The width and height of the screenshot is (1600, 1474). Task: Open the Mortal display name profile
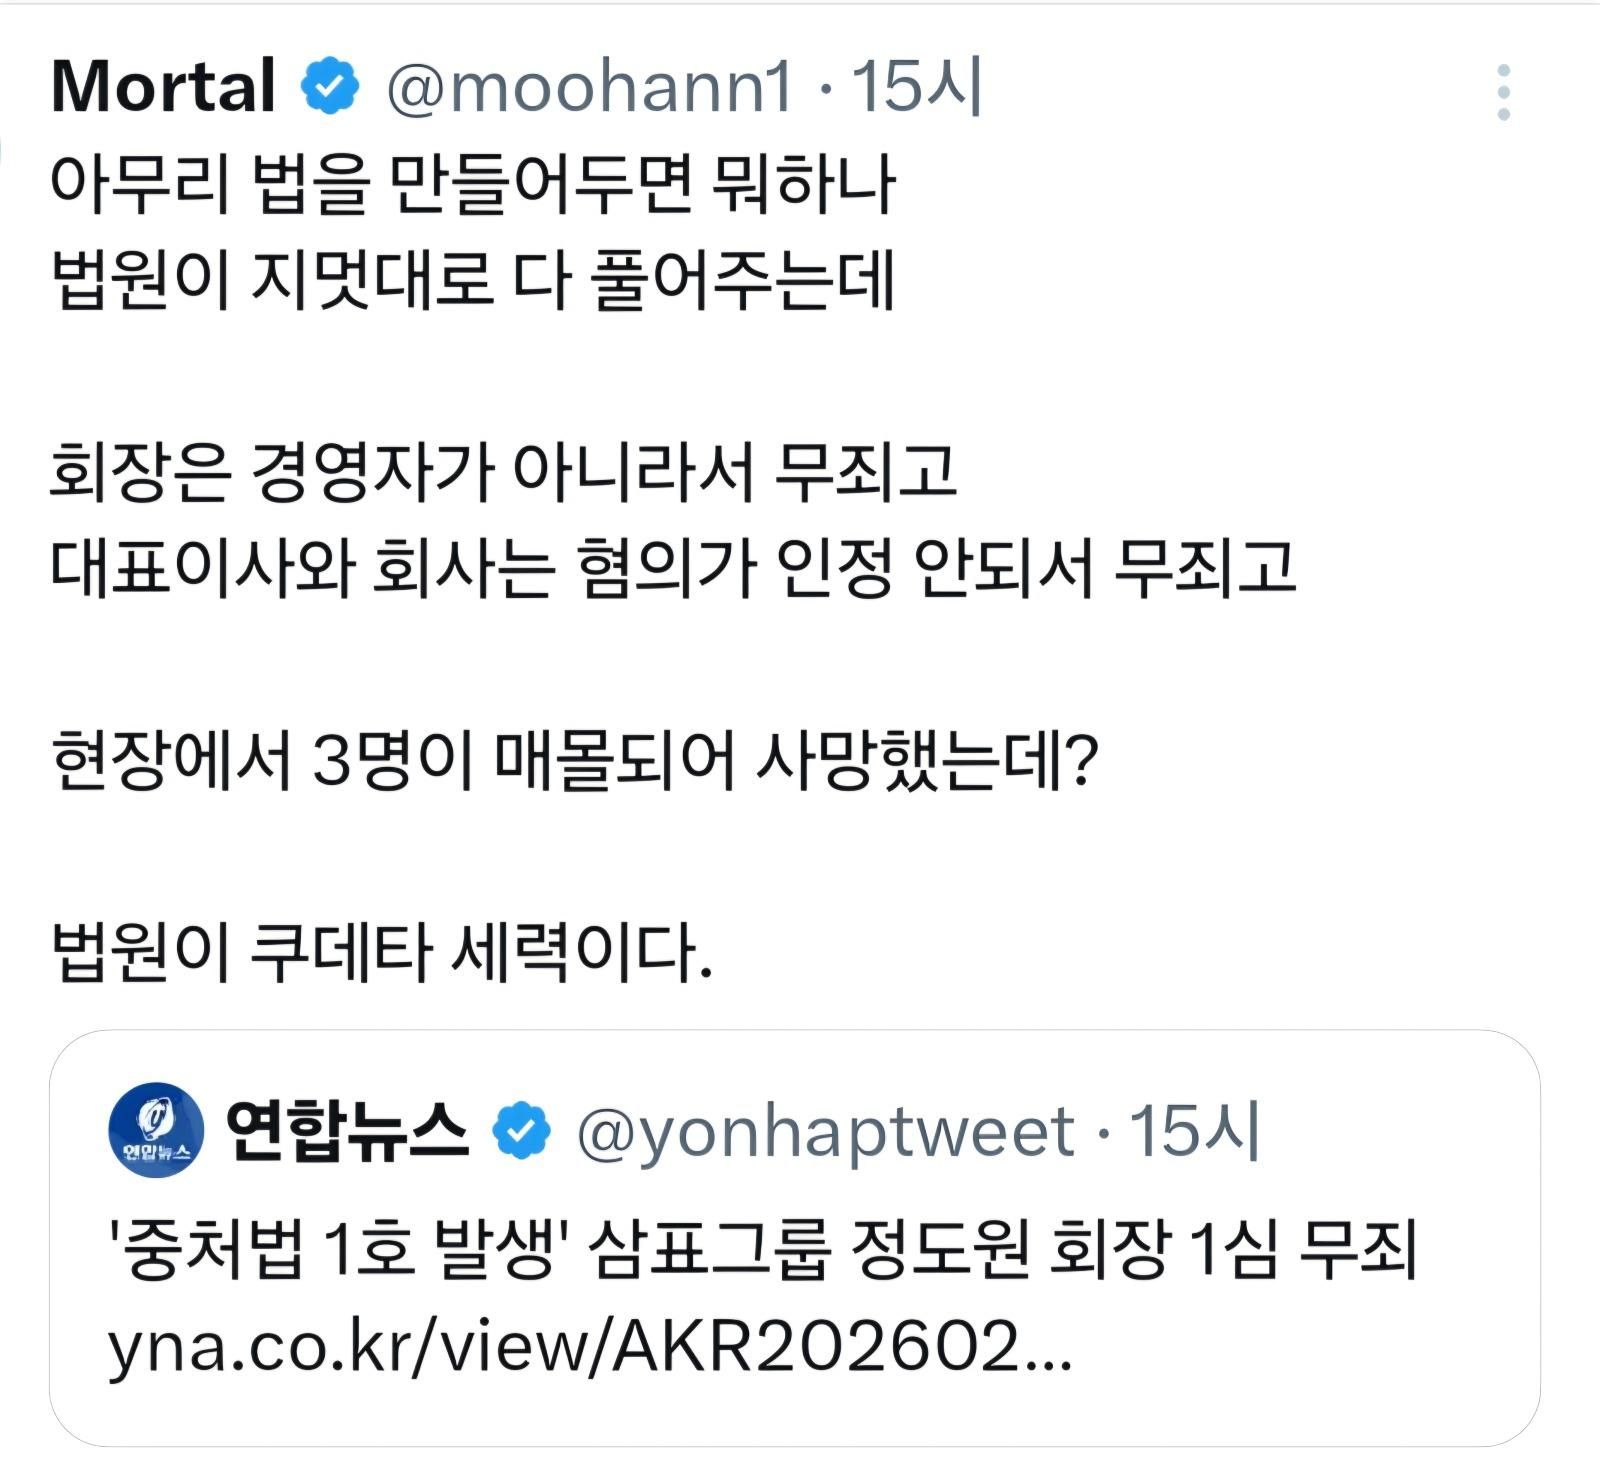163,87
